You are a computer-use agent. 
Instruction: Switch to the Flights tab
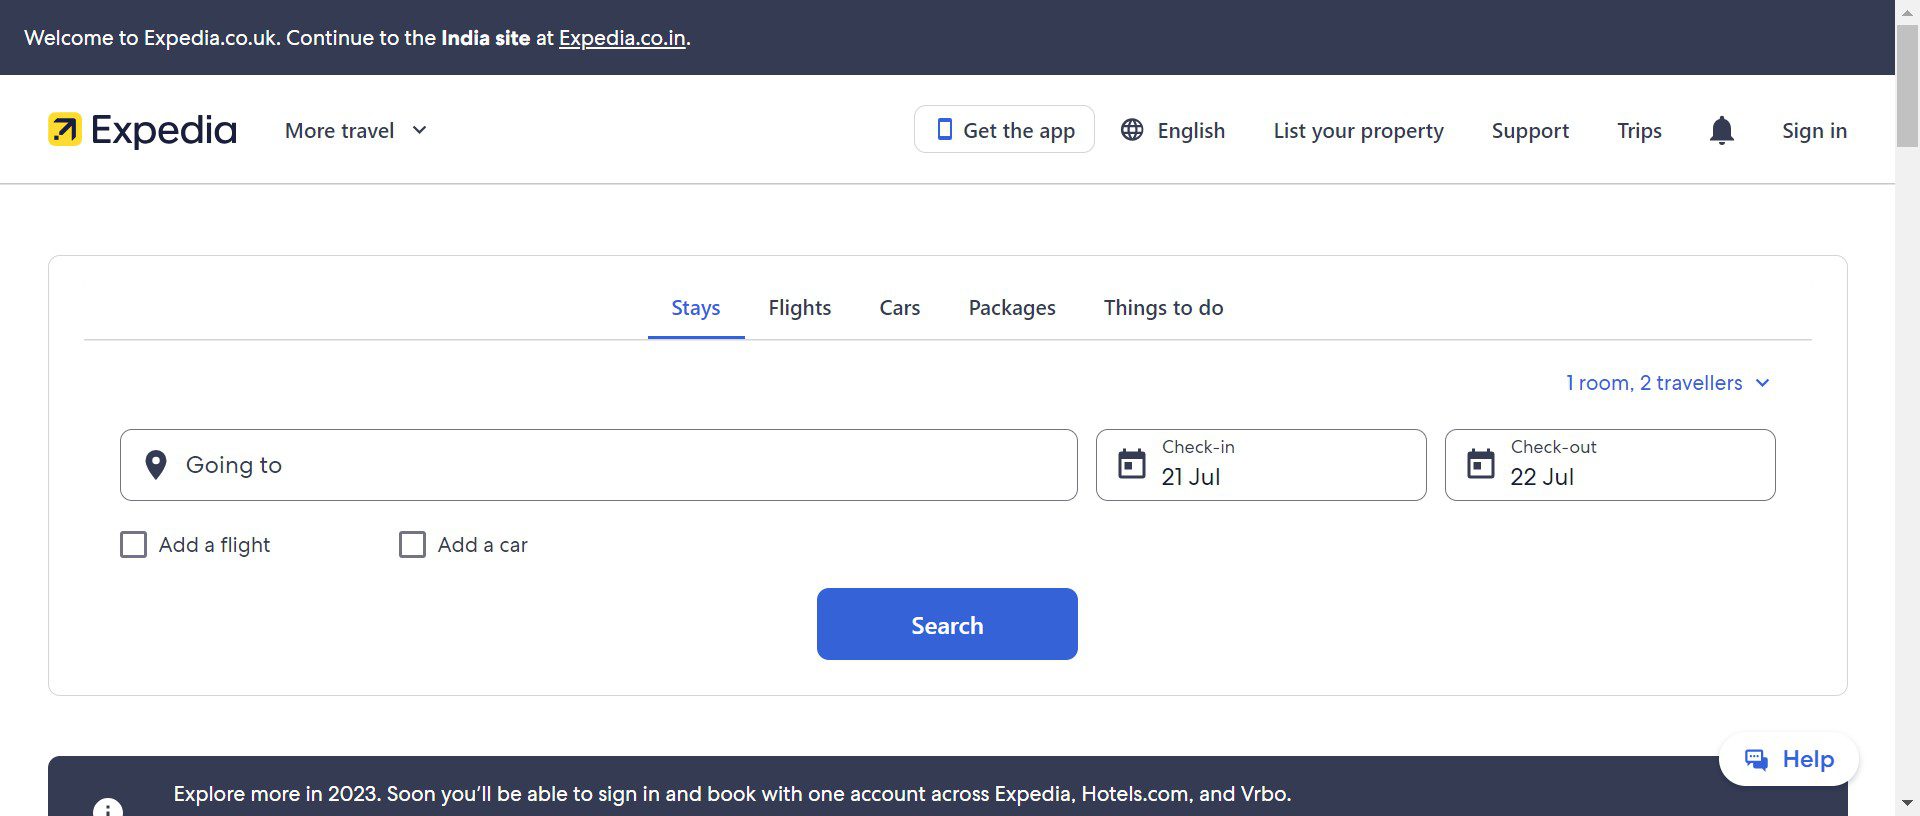(799, 308)
